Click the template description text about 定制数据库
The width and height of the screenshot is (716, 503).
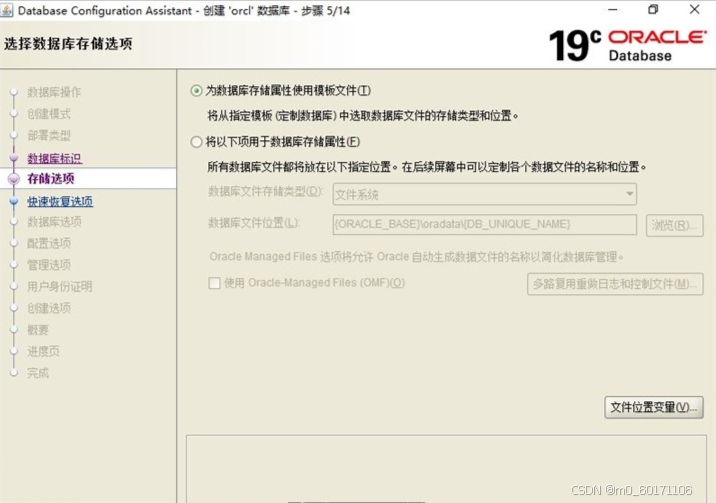tap(363, 116)
